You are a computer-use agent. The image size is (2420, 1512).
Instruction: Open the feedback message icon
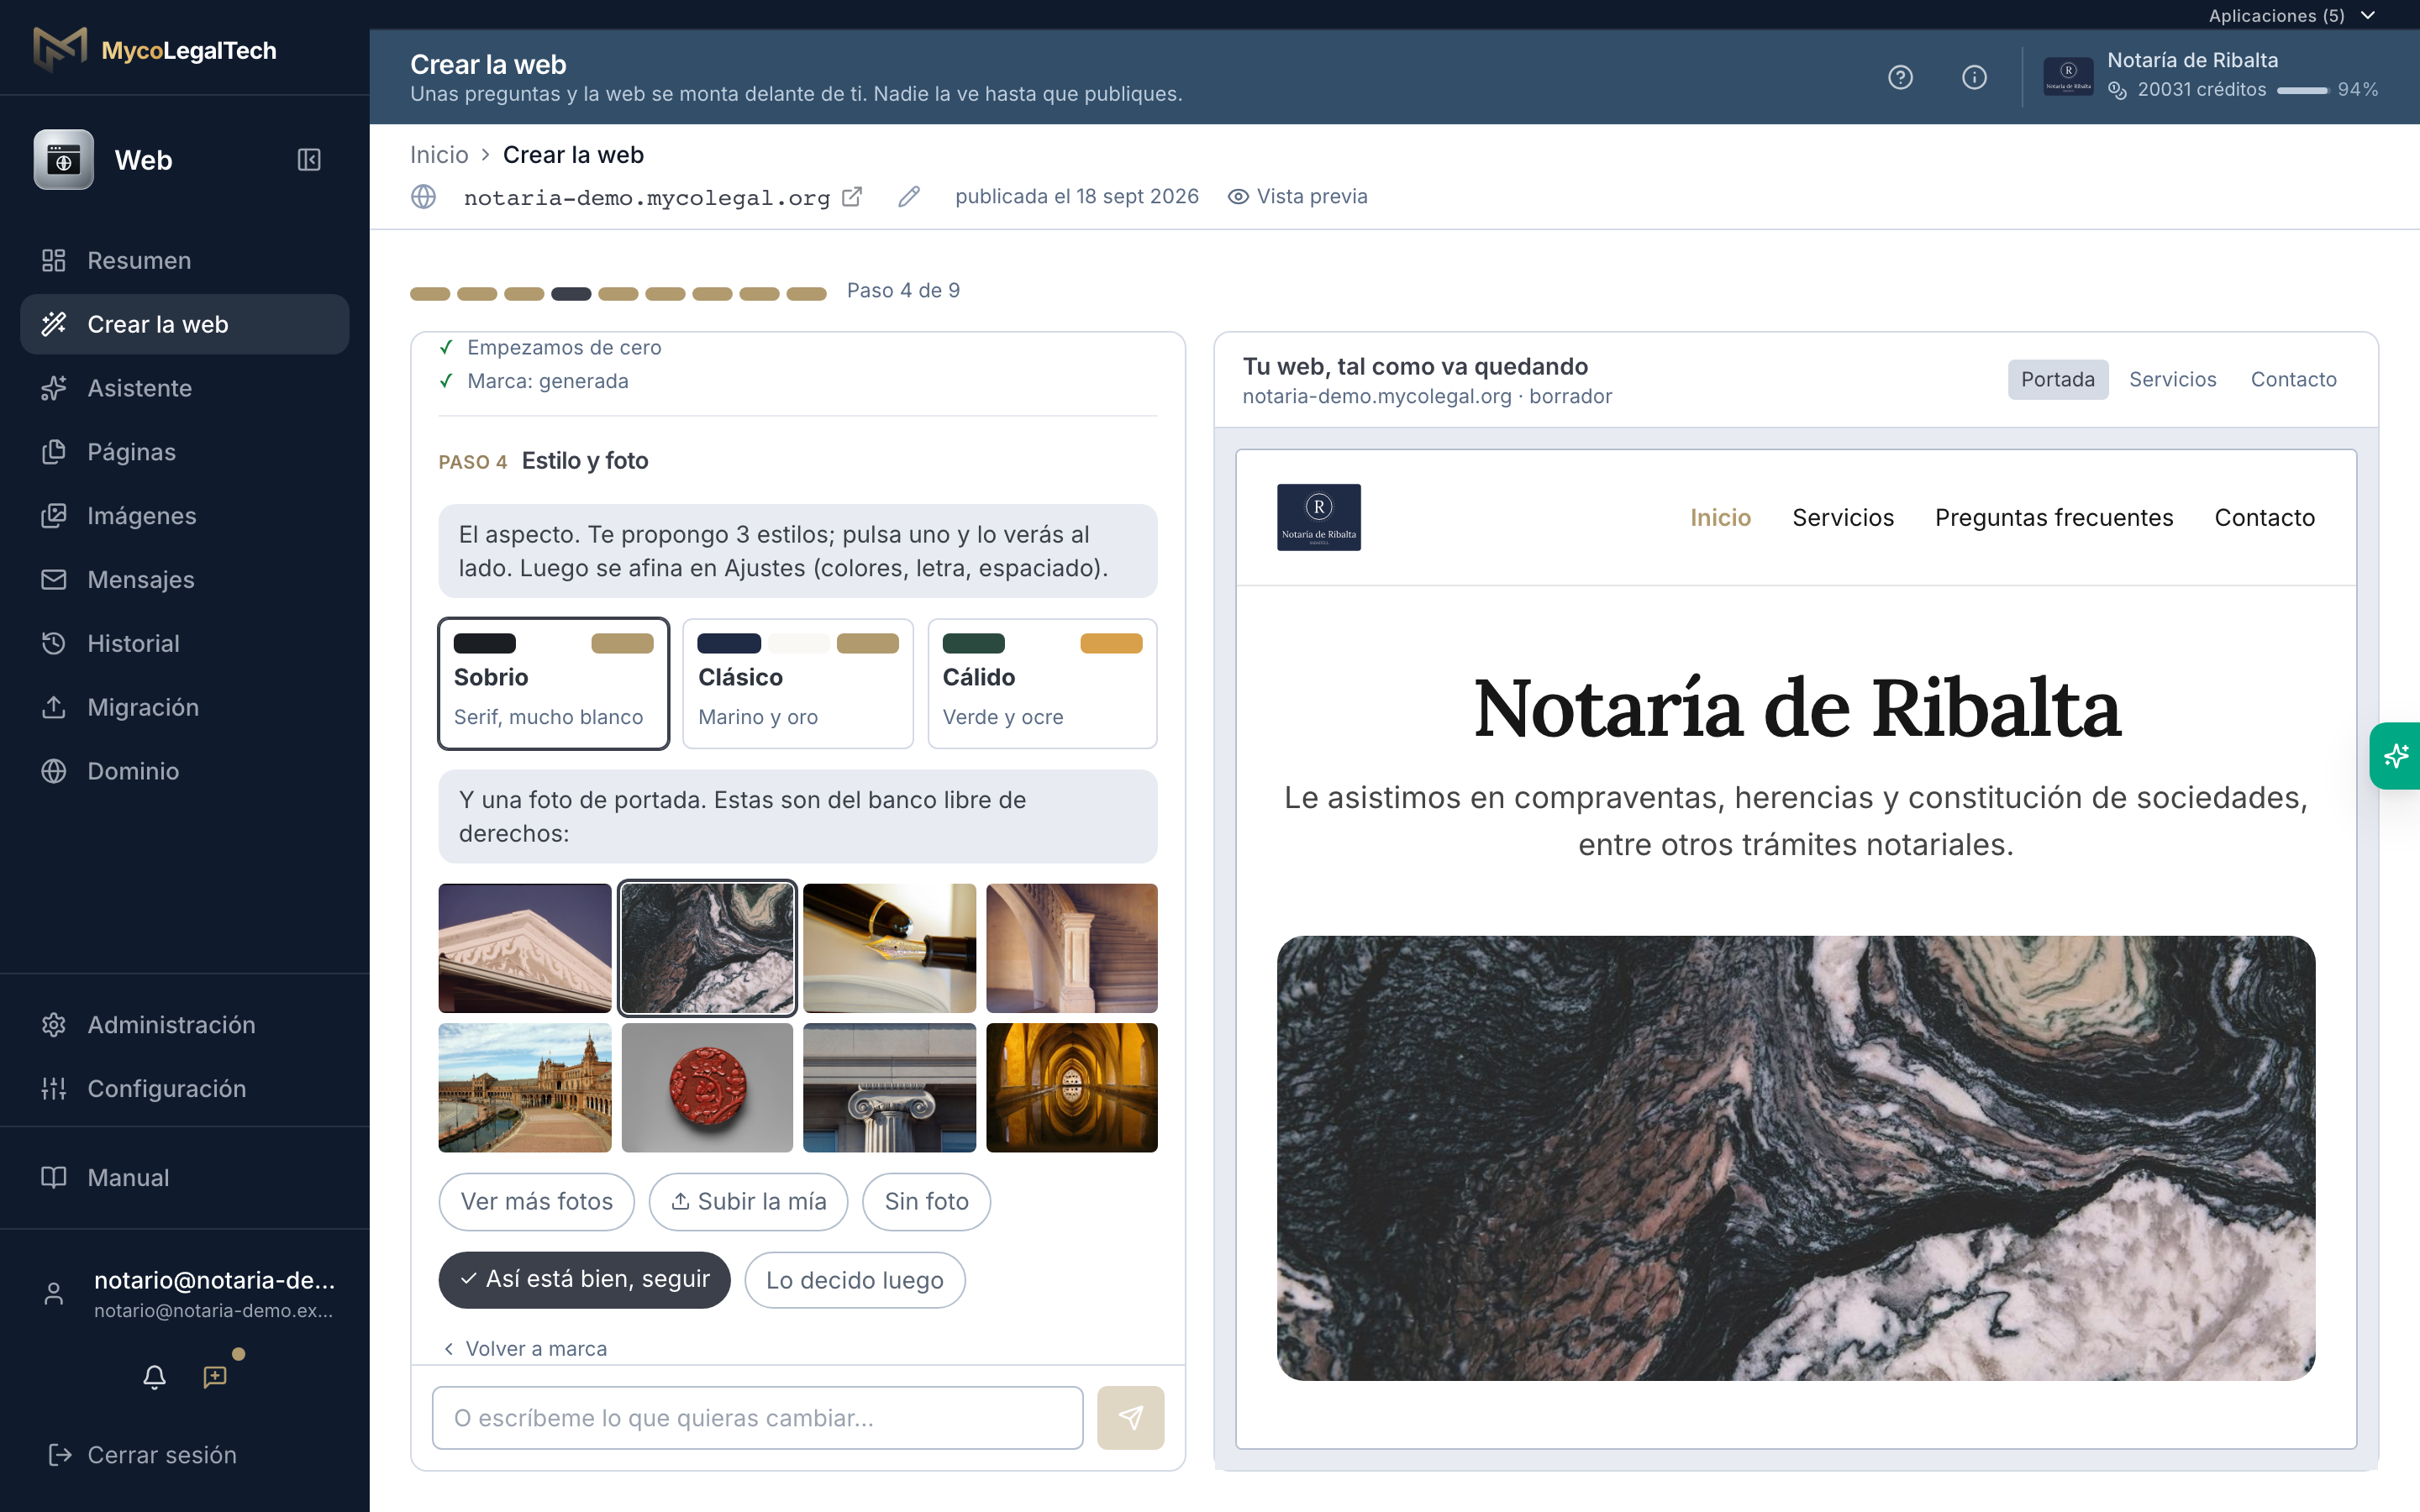(215, 1377)
